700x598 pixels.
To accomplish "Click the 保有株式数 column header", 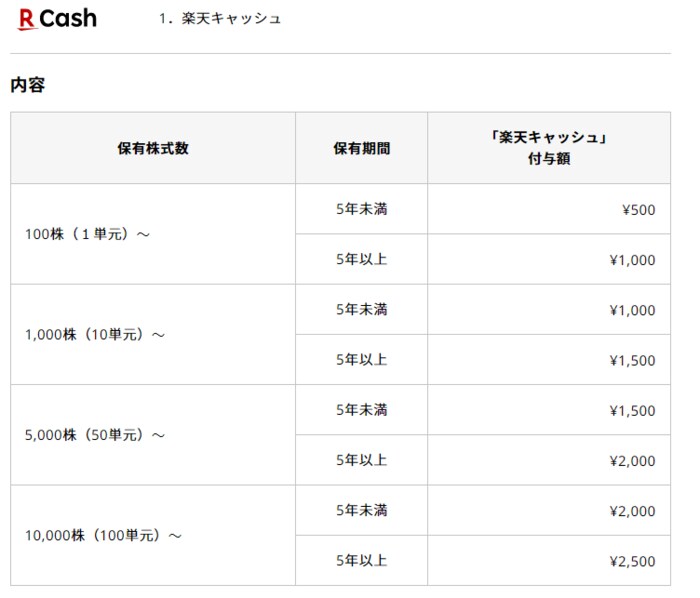I will [153, 148].
